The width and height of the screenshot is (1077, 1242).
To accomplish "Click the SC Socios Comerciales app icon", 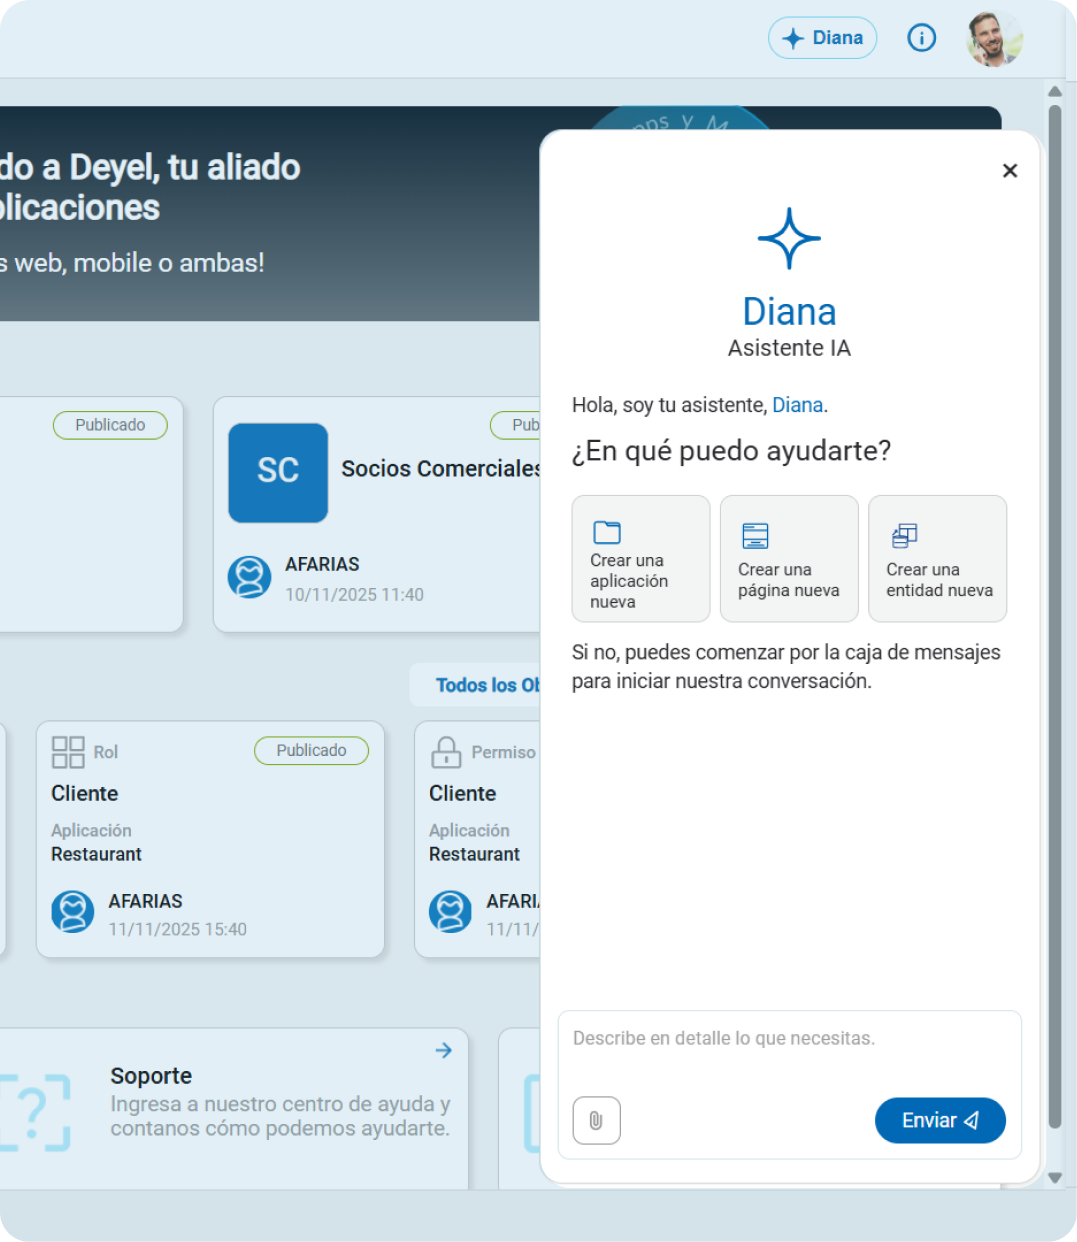I will [x=278, y=472].
